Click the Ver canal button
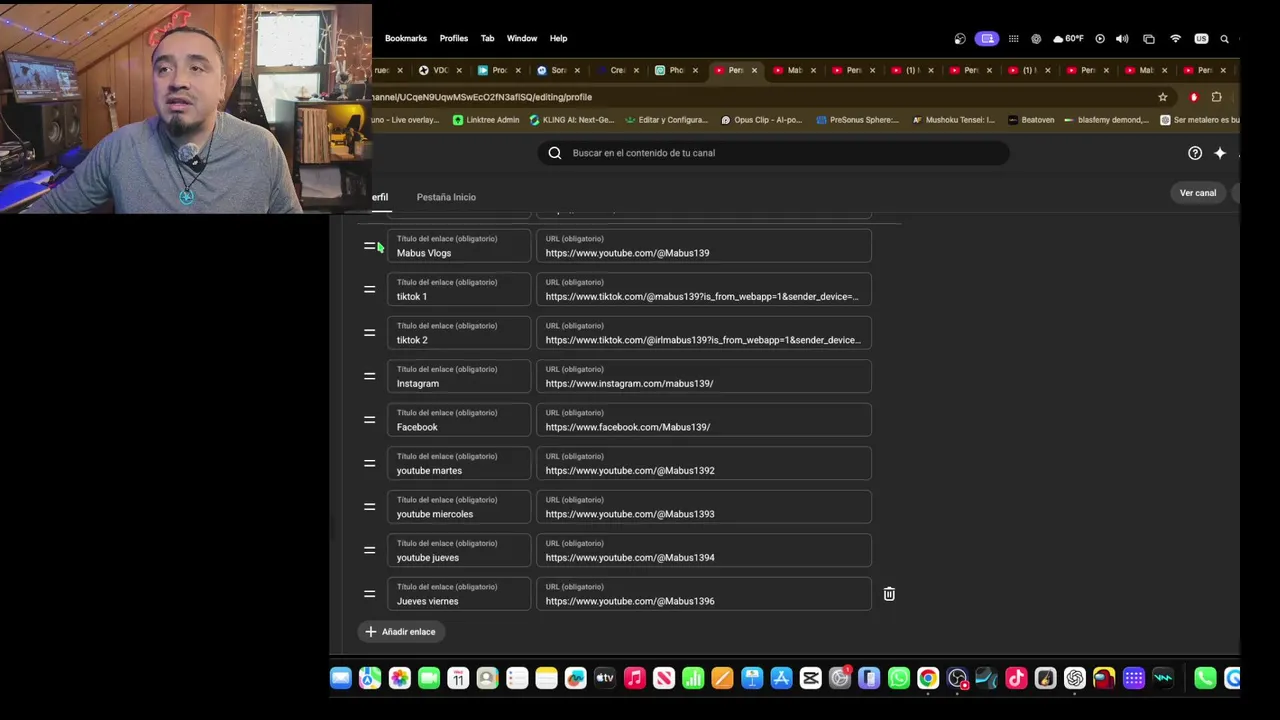 [x=1198, y=193]
